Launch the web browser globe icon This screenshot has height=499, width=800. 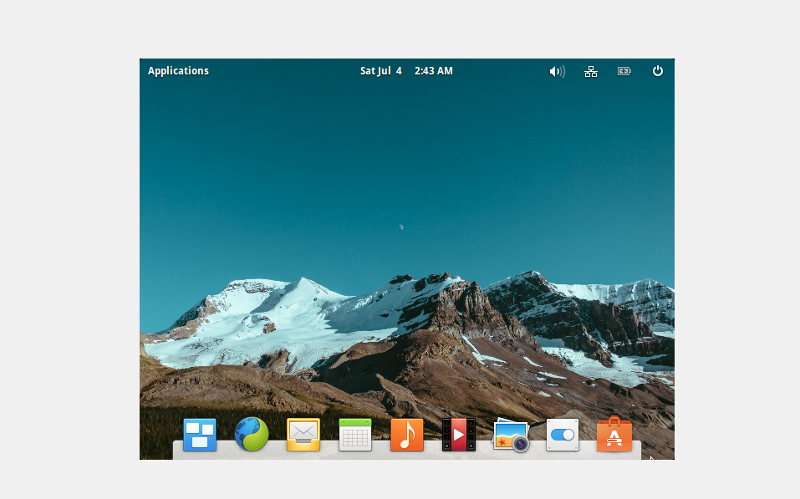(x=252, y=434)
